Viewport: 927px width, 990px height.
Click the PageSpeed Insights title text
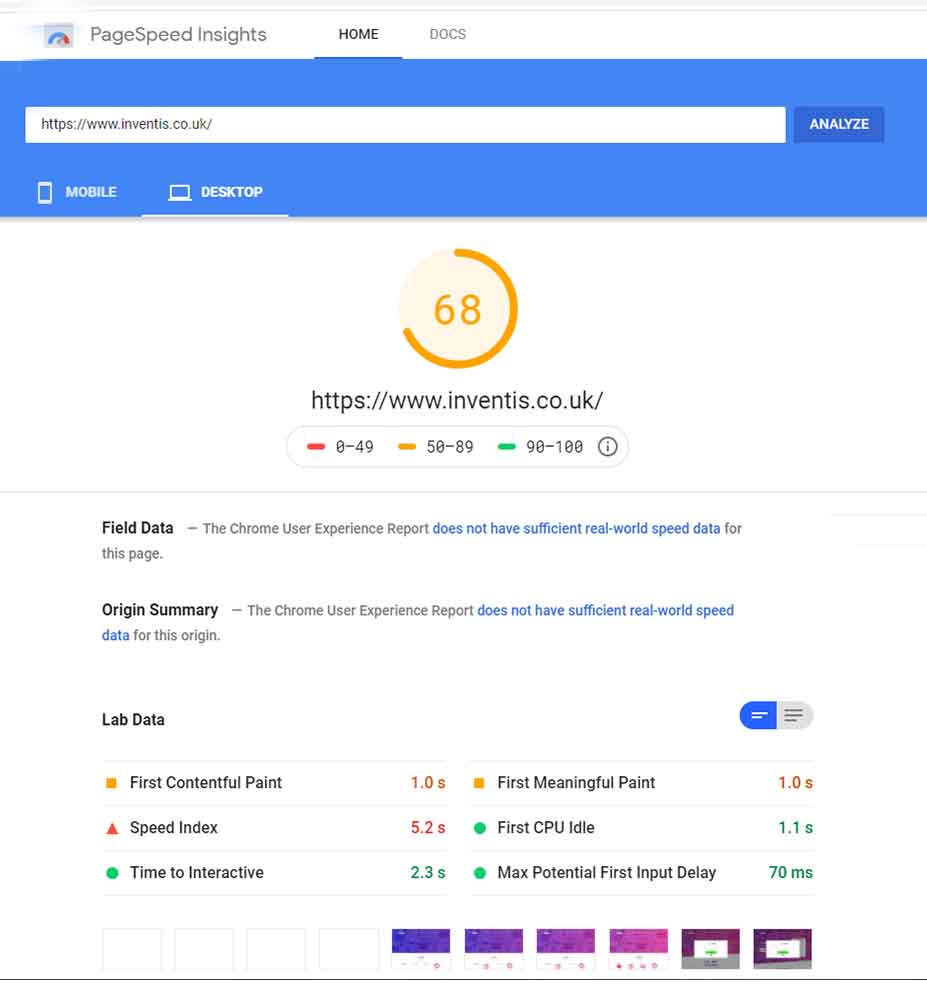pos(178,34)
